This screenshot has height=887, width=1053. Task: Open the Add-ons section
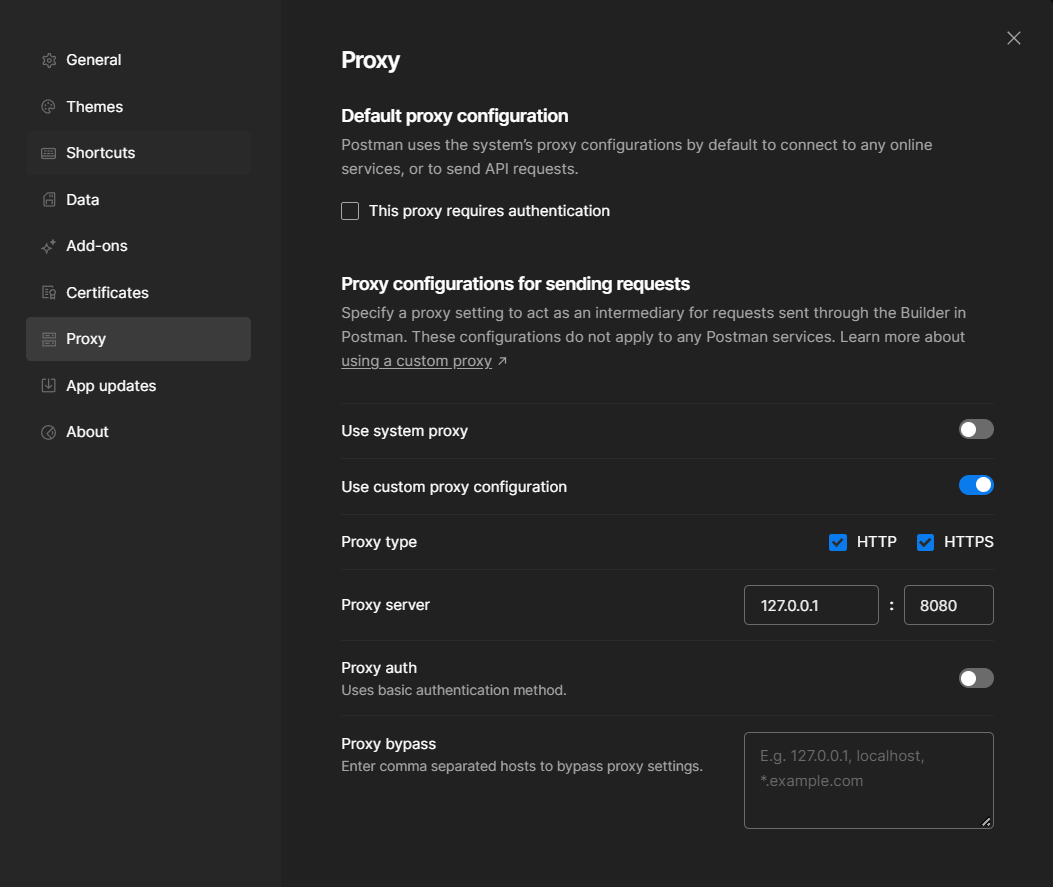138,246
